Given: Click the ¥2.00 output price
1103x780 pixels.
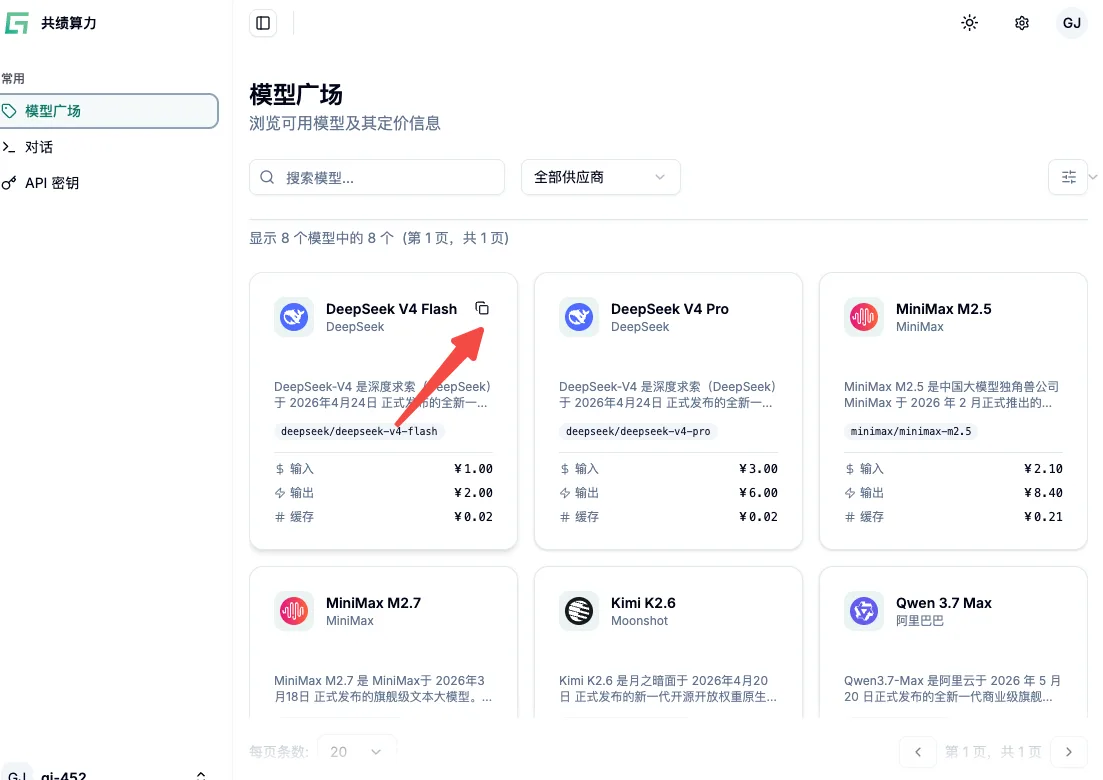Looking at the screenshot, I should (x=473, y=492).
